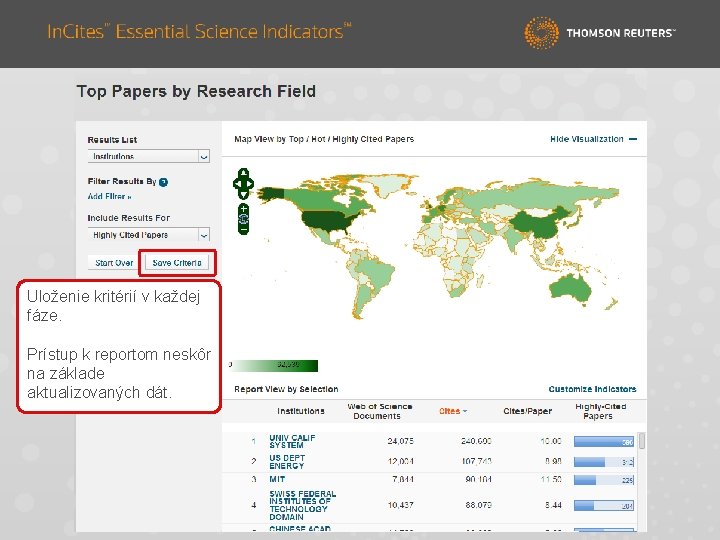Zoom in on the map with plus
Image resolution: width=720 pixels, height=540 pixels.
click(244, 209)
